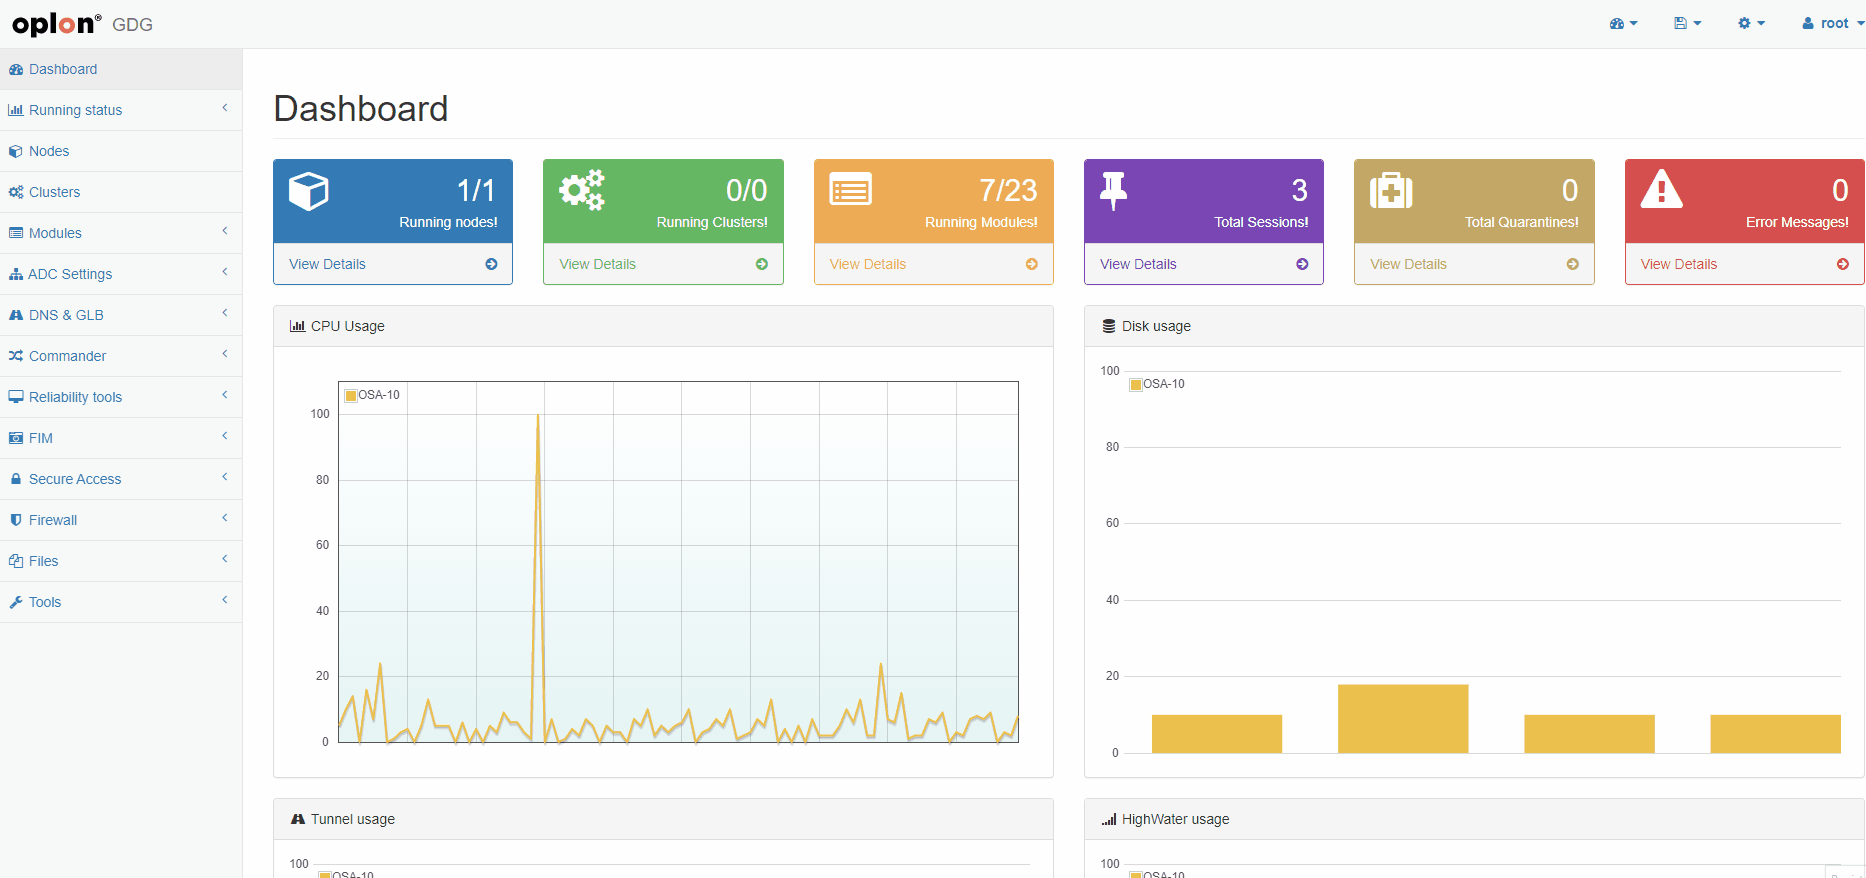Click the Total Sessions pushpin icon
This screenshot has height=878, width=1866.
coord(1113,190)
